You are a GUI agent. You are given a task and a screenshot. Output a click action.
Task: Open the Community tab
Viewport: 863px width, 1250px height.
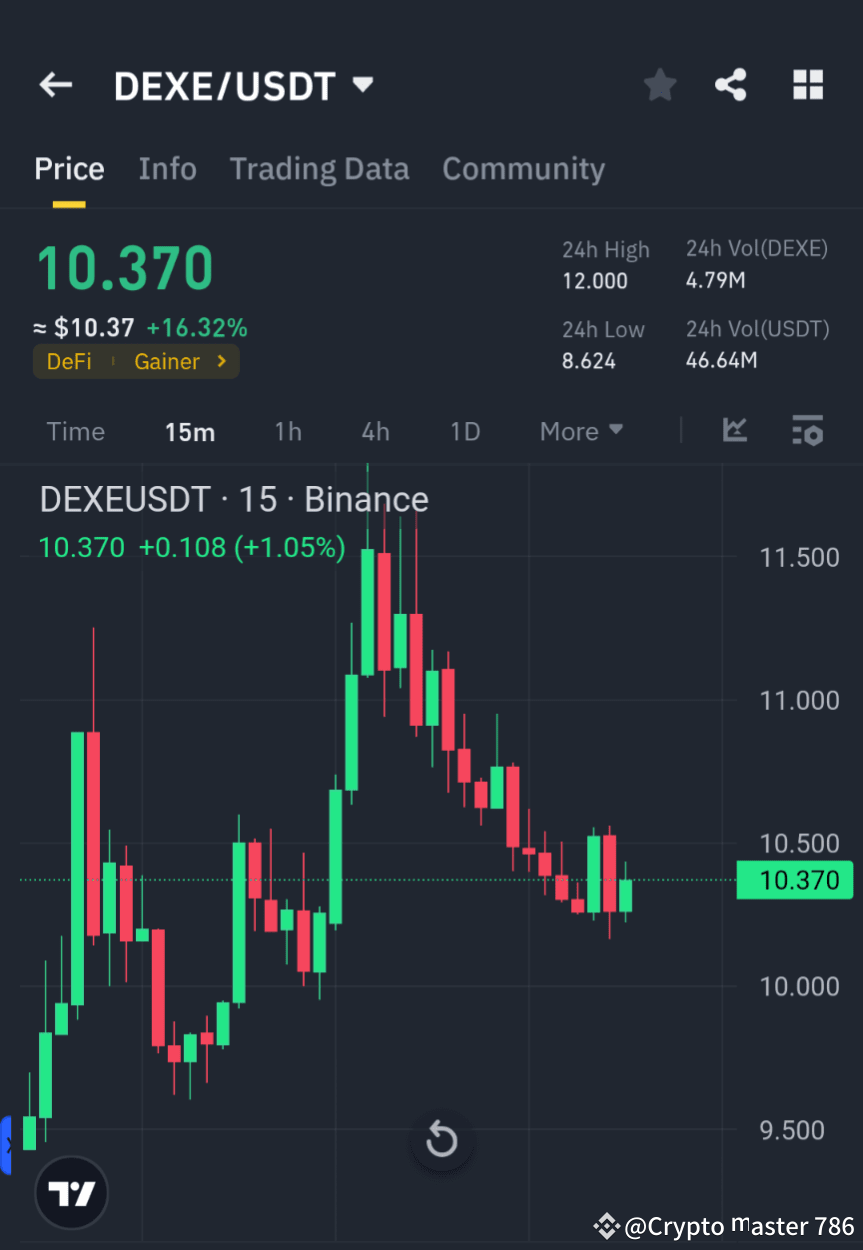pyautogui.click(x=523, y=168)
